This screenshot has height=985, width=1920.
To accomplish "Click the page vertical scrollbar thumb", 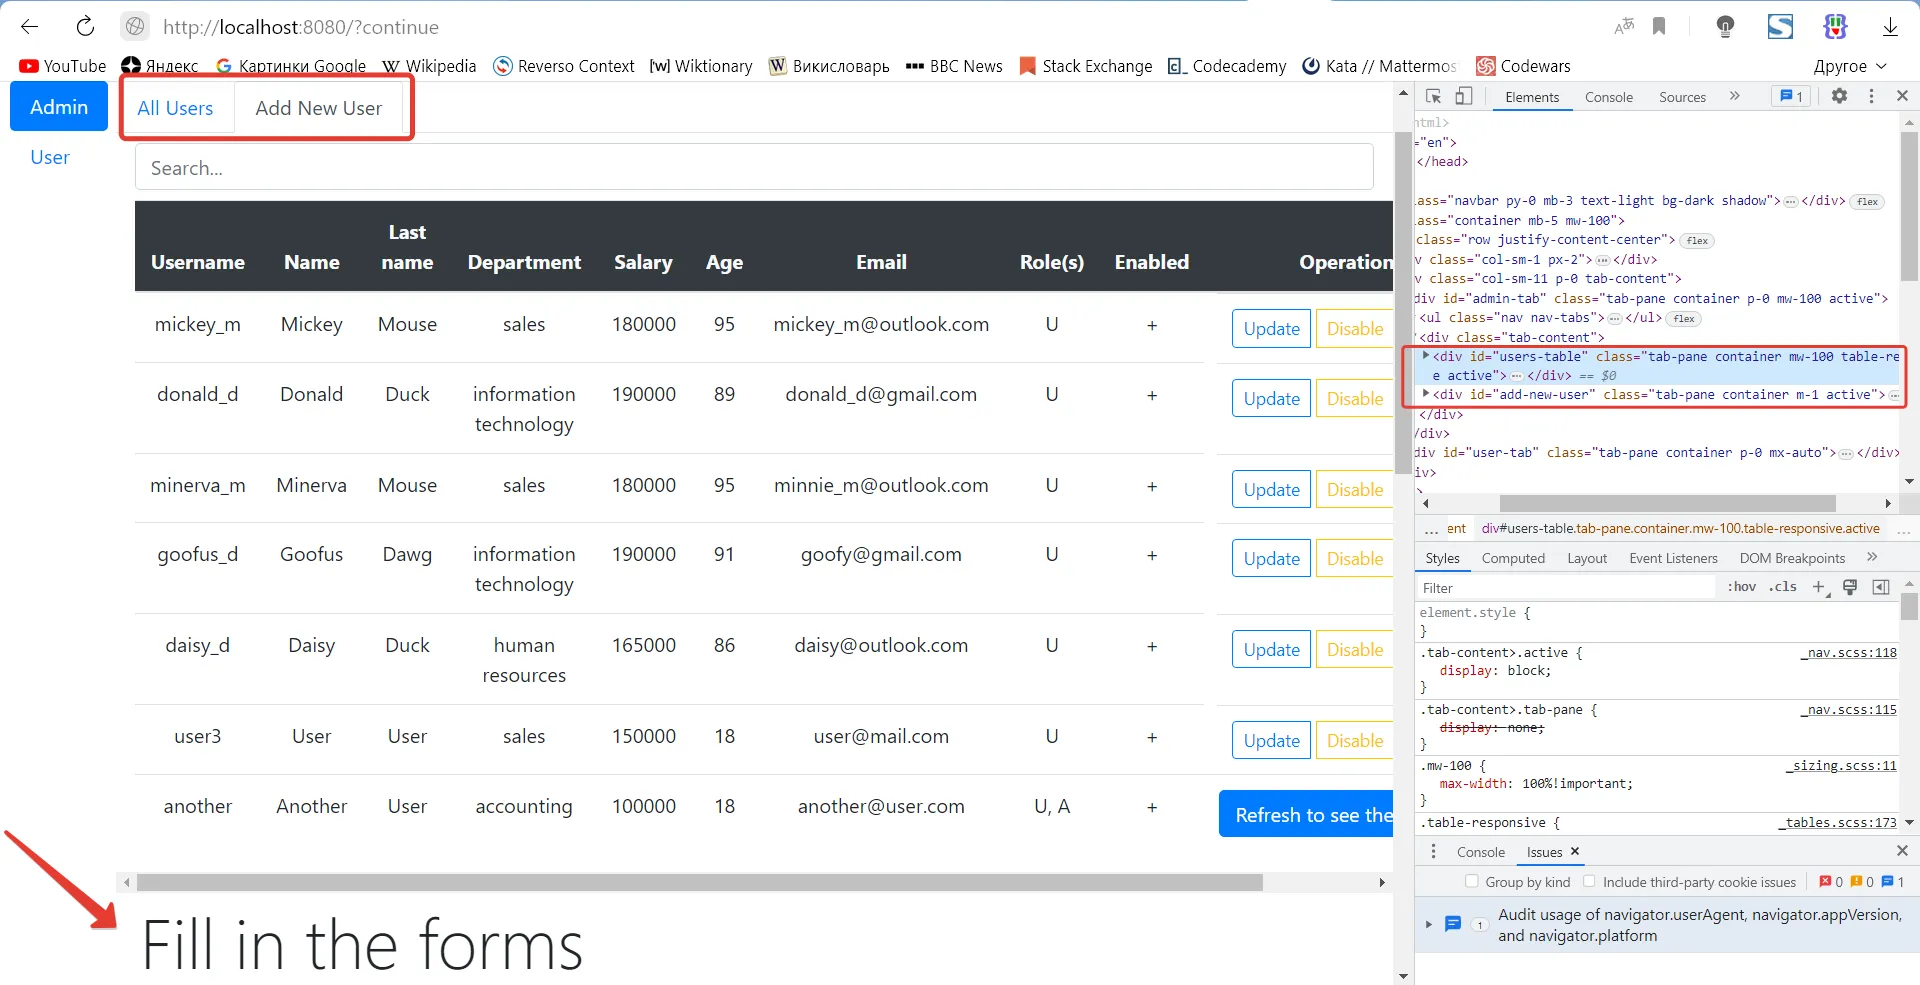I will click(x=1404, y=305).
